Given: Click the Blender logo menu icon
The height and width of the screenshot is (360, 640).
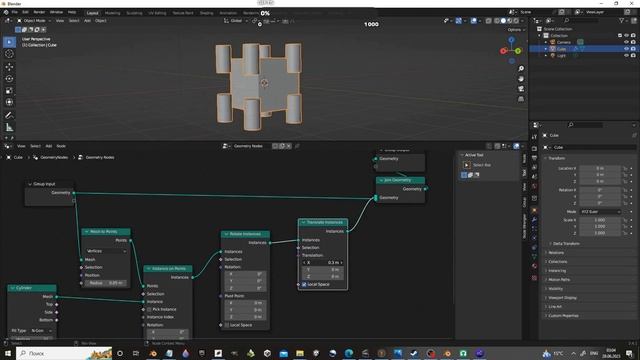Looking at the screenshot, I should coord(6,12).
